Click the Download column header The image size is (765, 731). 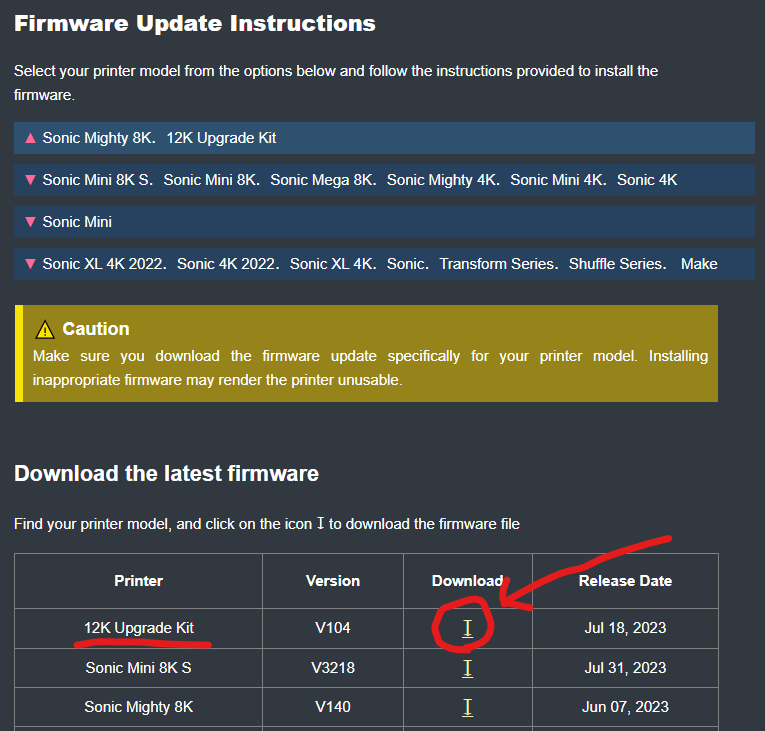point(467,581)
